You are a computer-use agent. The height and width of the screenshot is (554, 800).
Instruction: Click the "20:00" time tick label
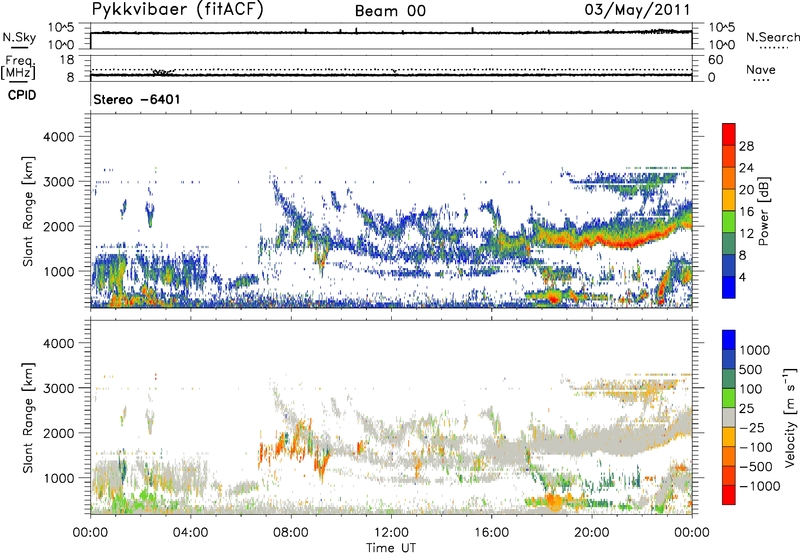click(592, 533)
